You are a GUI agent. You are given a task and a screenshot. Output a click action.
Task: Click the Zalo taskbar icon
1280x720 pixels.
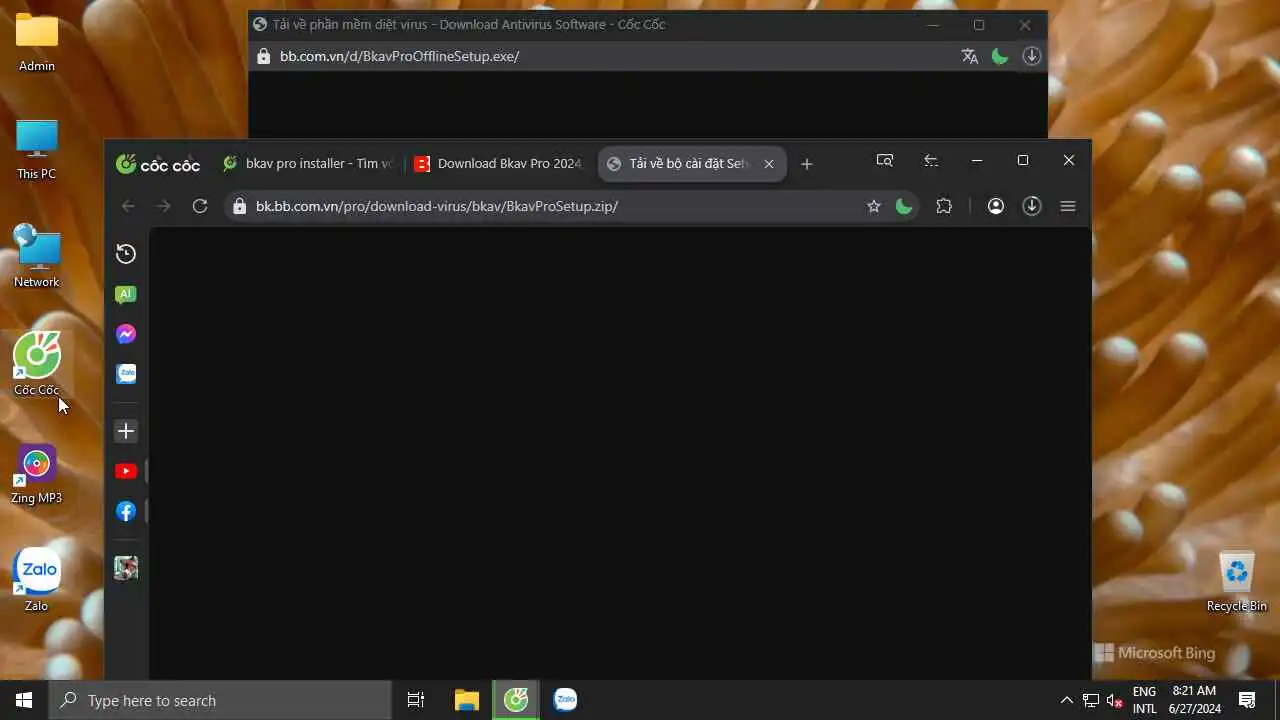[566, 700]
